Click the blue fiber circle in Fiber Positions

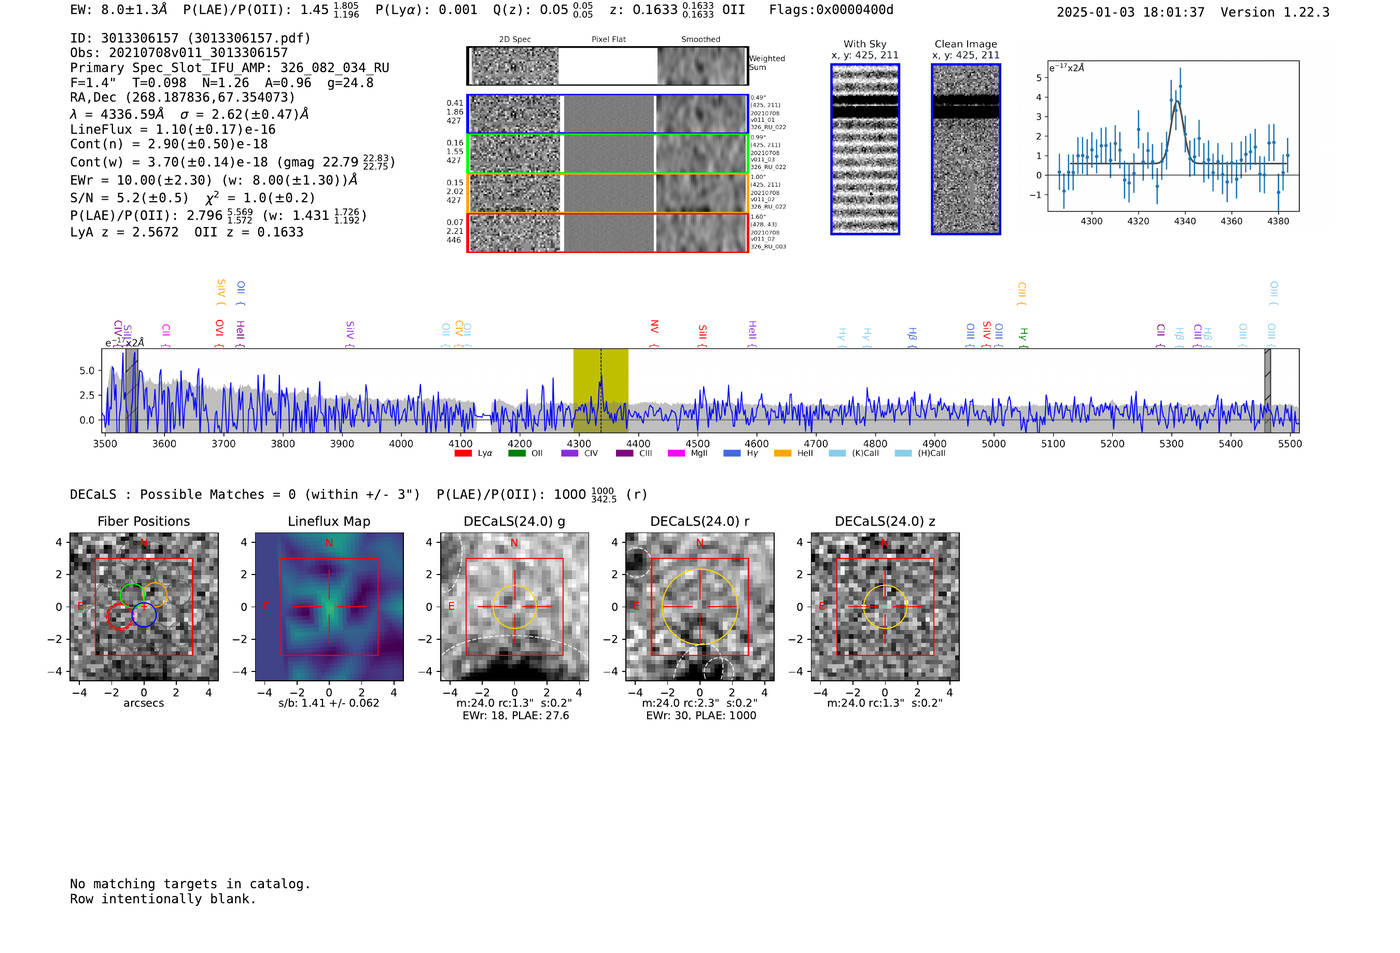(144, 616)
